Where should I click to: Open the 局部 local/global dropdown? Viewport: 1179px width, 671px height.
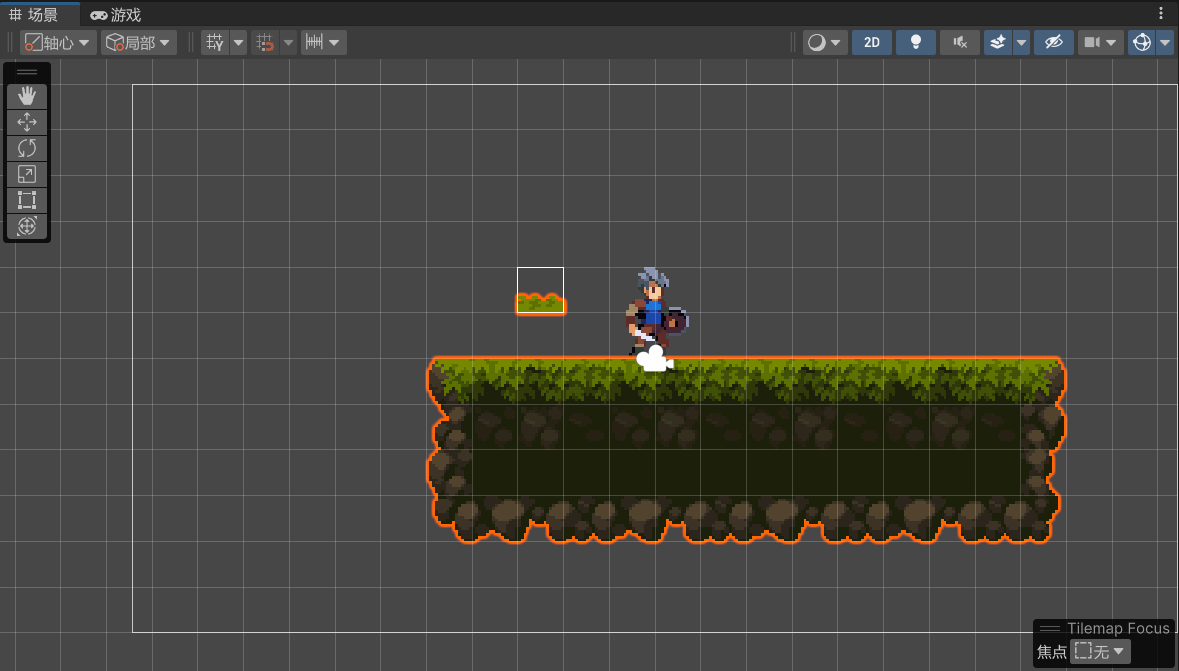pos(139,42)
